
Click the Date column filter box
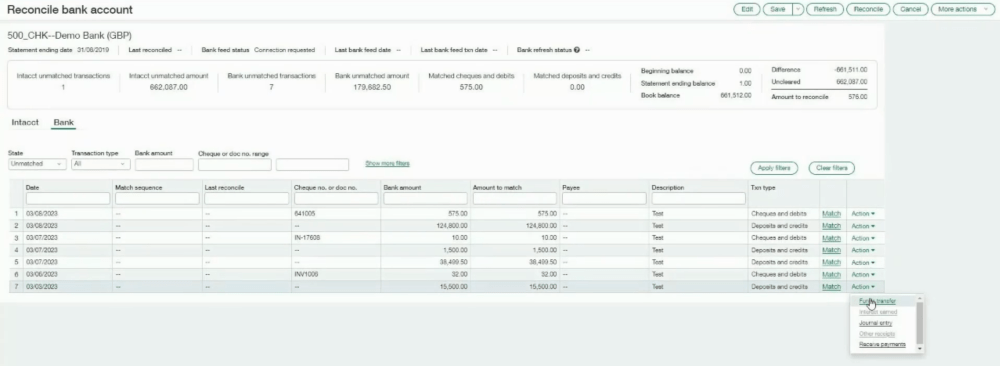pos(68,199)
